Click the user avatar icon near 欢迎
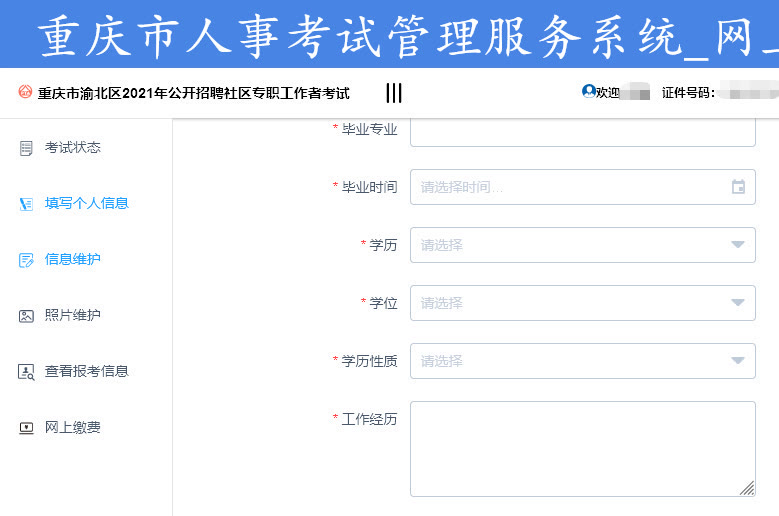Screen dimensions: 779x516 click(x=589, y=91)
